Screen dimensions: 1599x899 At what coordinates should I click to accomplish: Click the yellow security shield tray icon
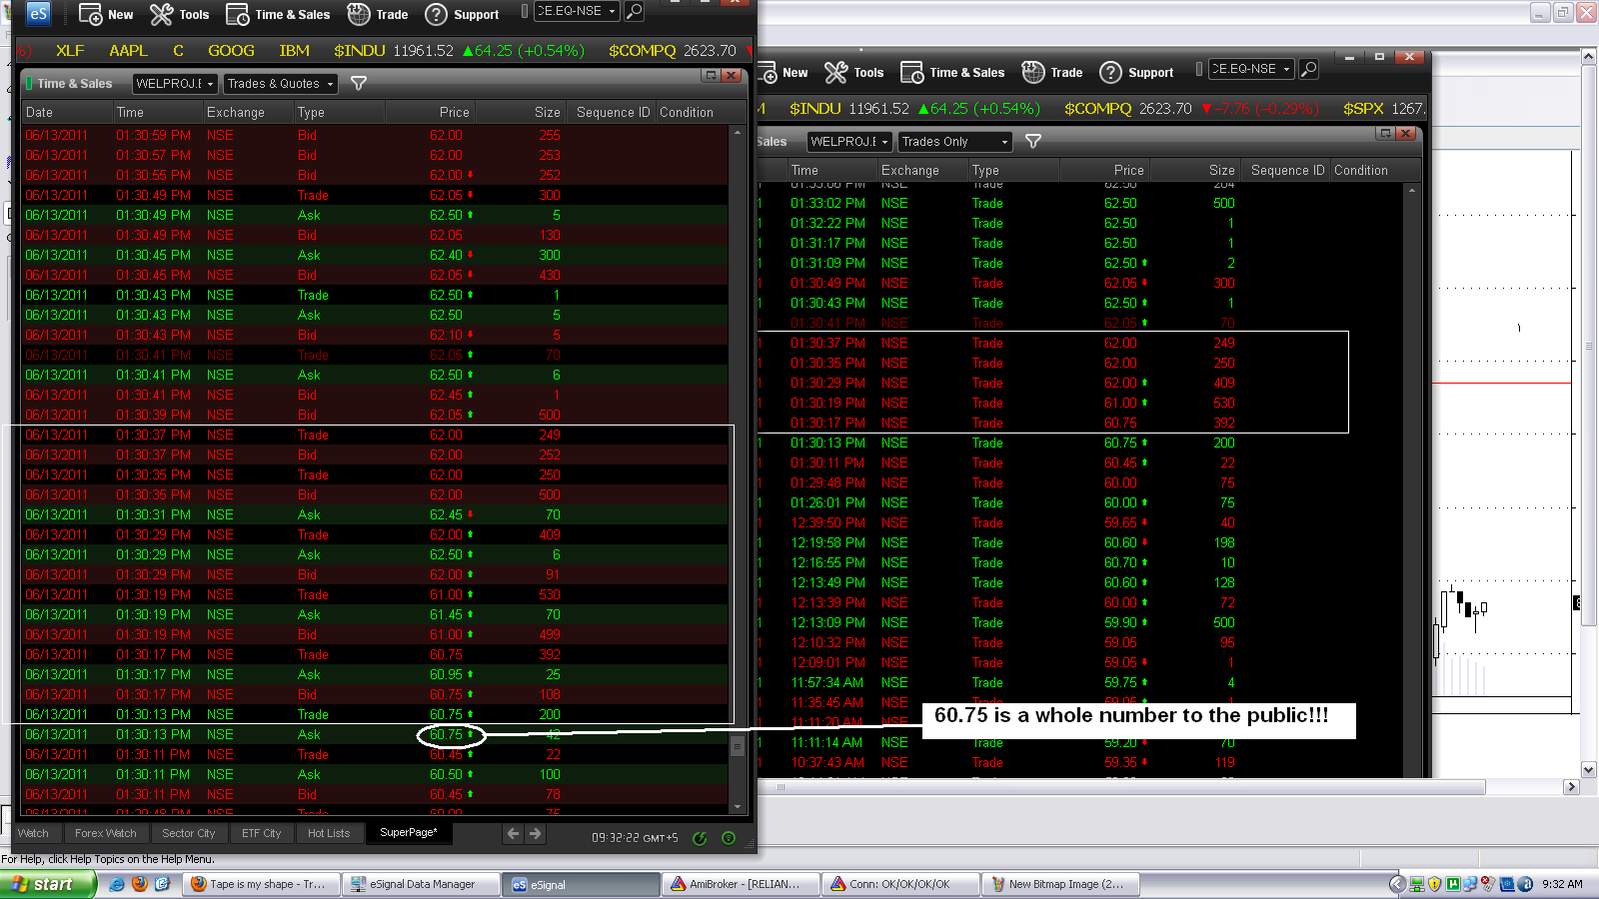(1435, 884)
